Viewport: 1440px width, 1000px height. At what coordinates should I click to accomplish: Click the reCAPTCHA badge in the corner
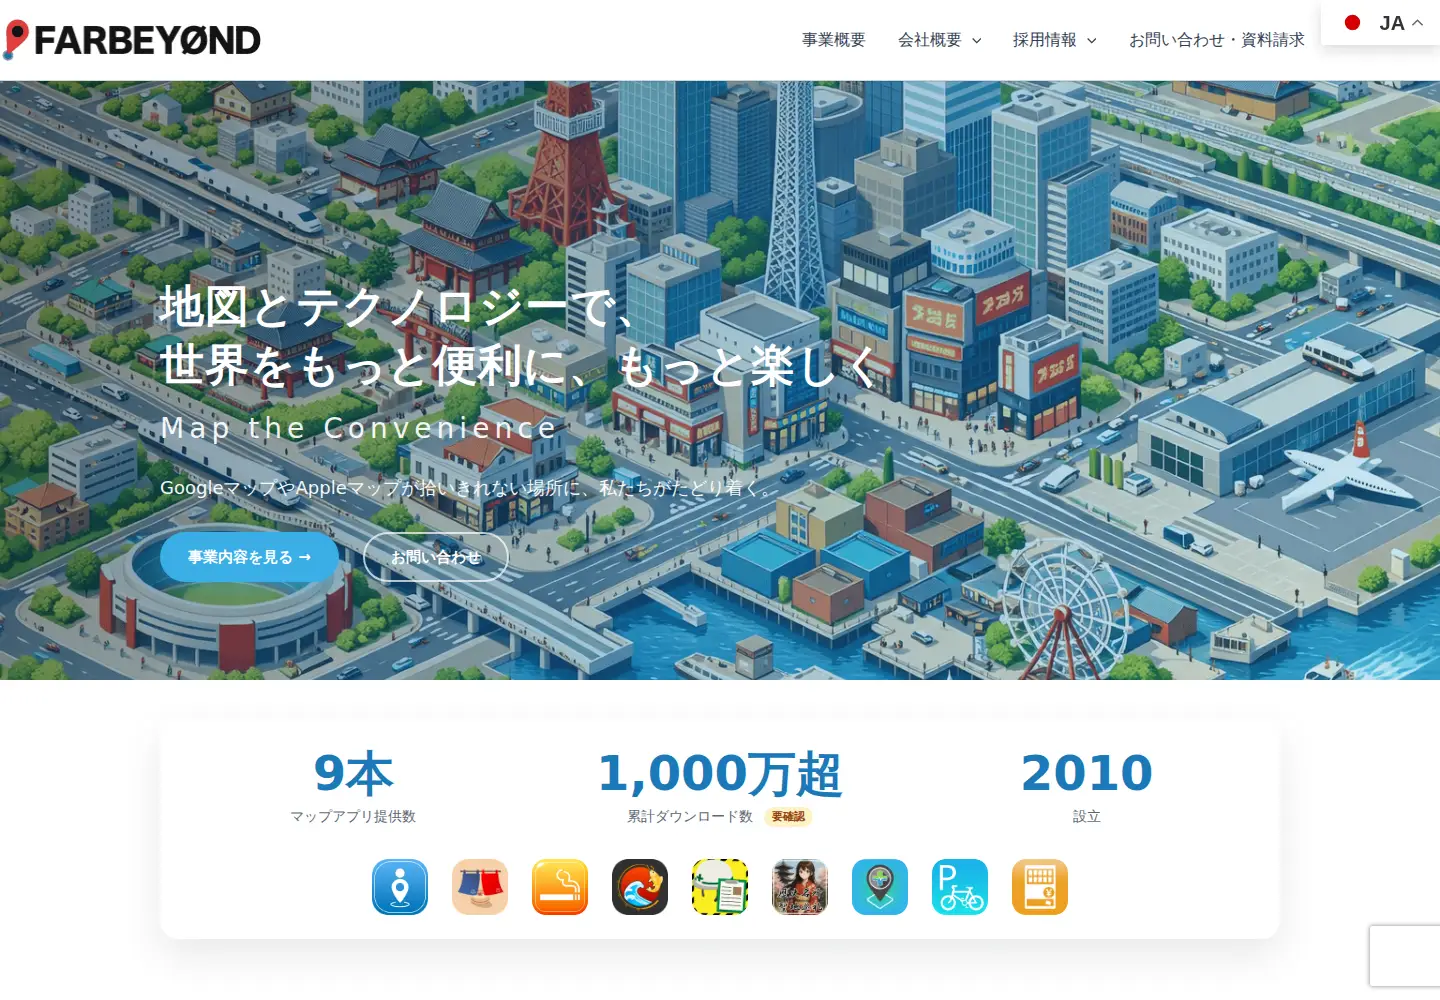(x=1405, y=957)
